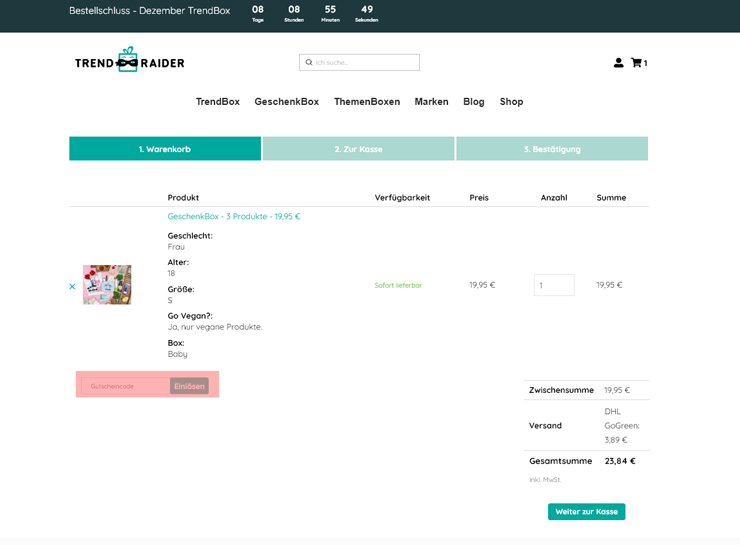Open the user account icon
This screenshot has height=545, width=740.
pos(618,63)
